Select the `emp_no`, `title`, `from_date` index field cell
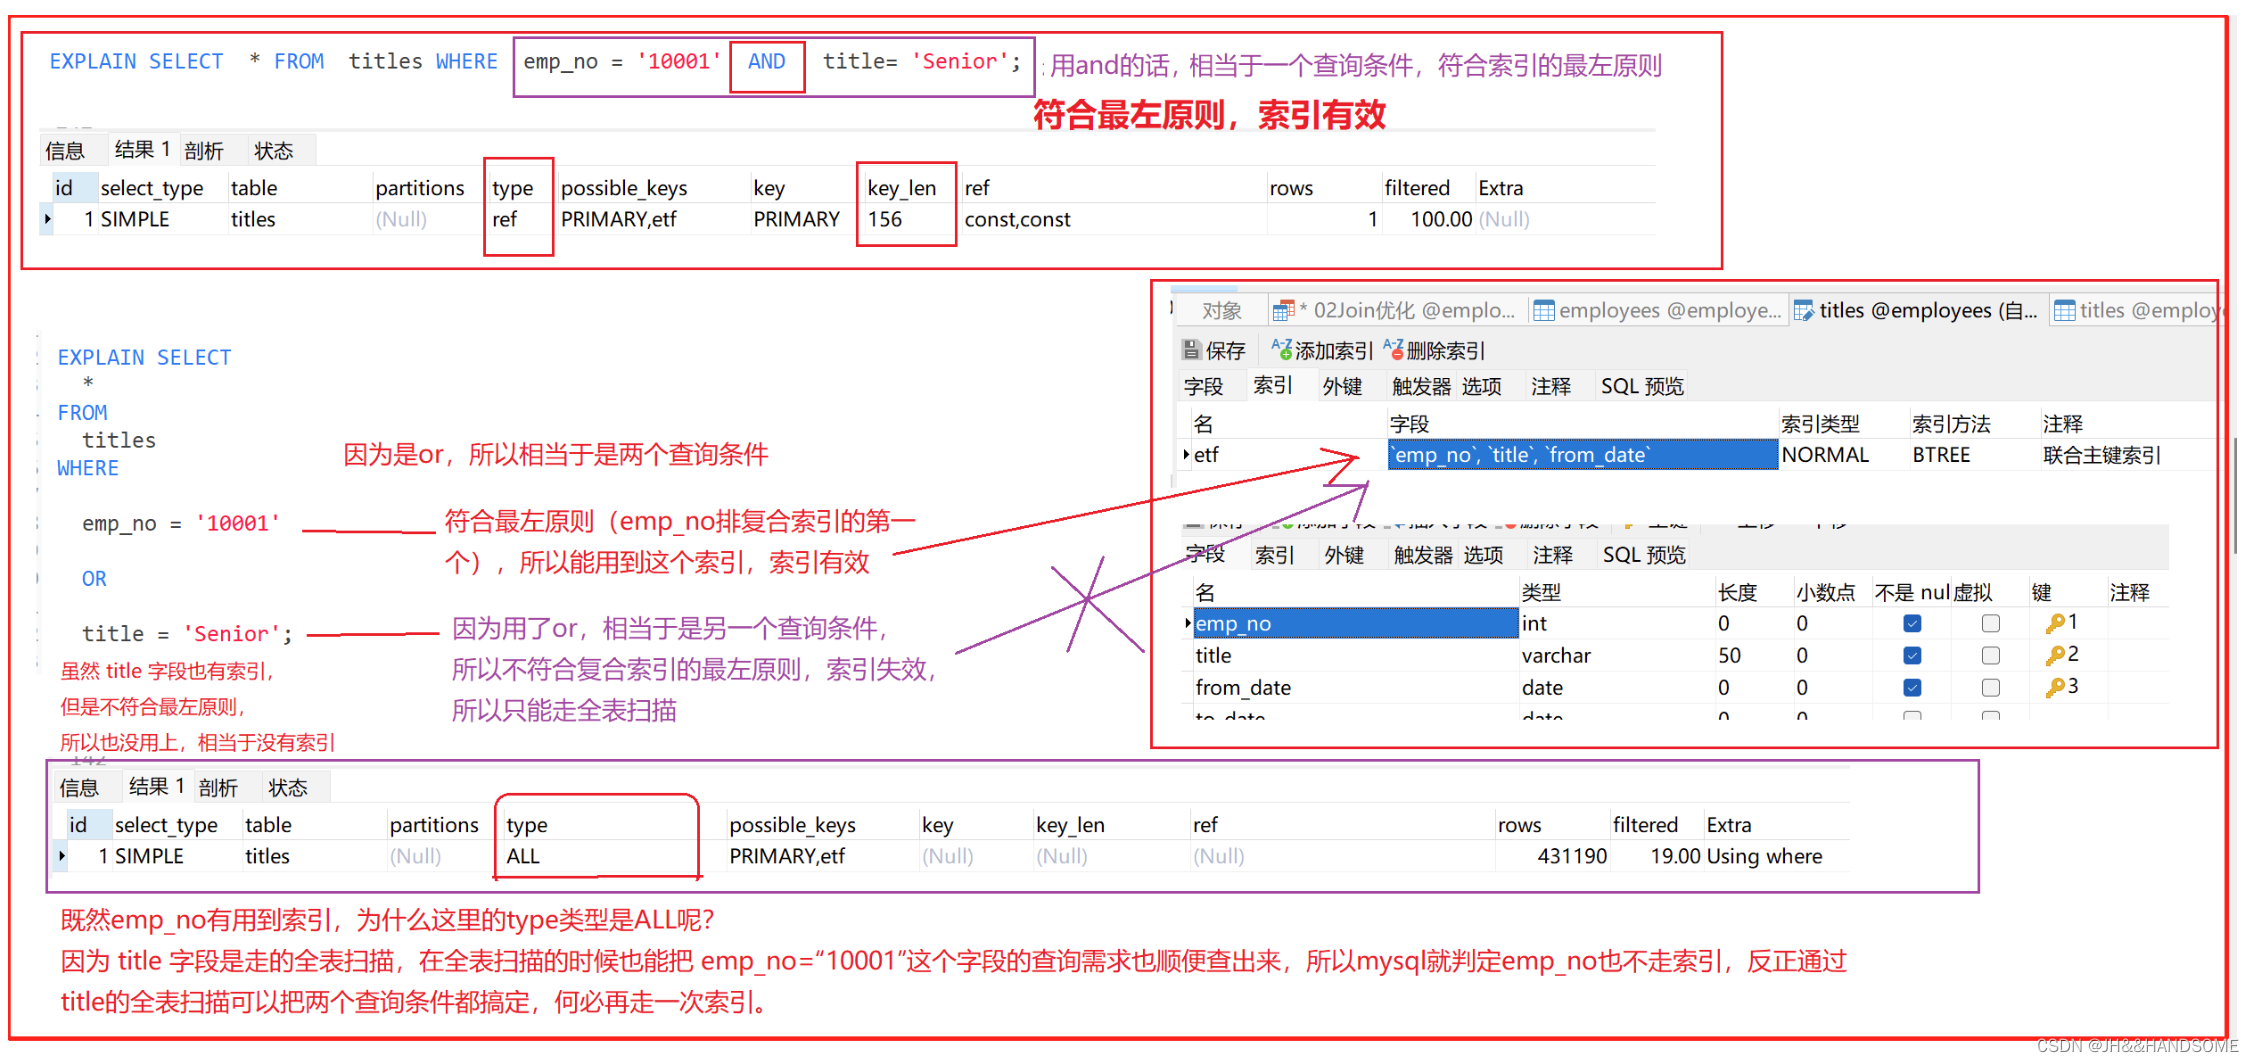 pos(1582,455)
